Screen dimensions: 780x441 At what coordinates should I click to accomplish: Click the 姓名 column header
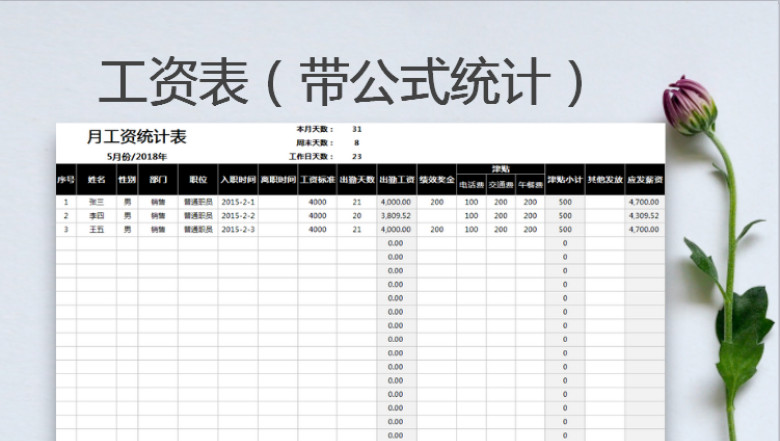tap(97, 179)
